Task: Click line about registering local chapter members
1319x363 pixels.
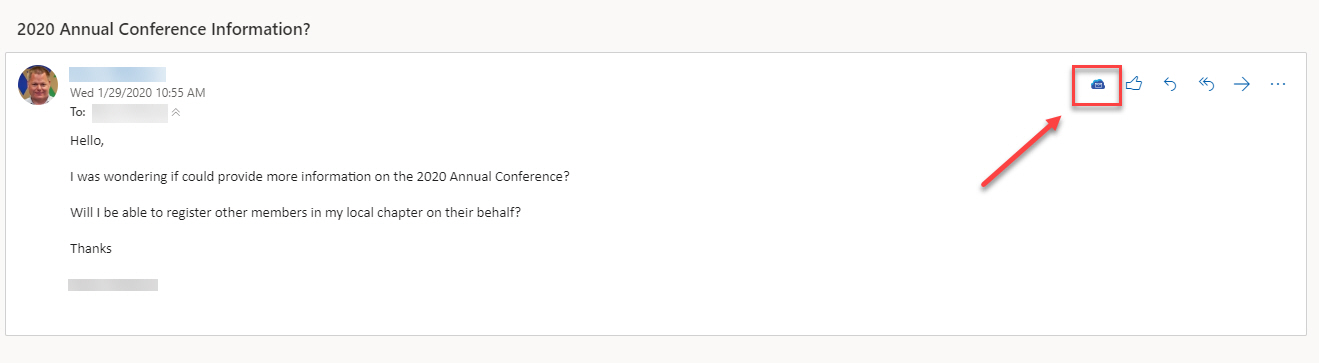Action: coord(297,213)
